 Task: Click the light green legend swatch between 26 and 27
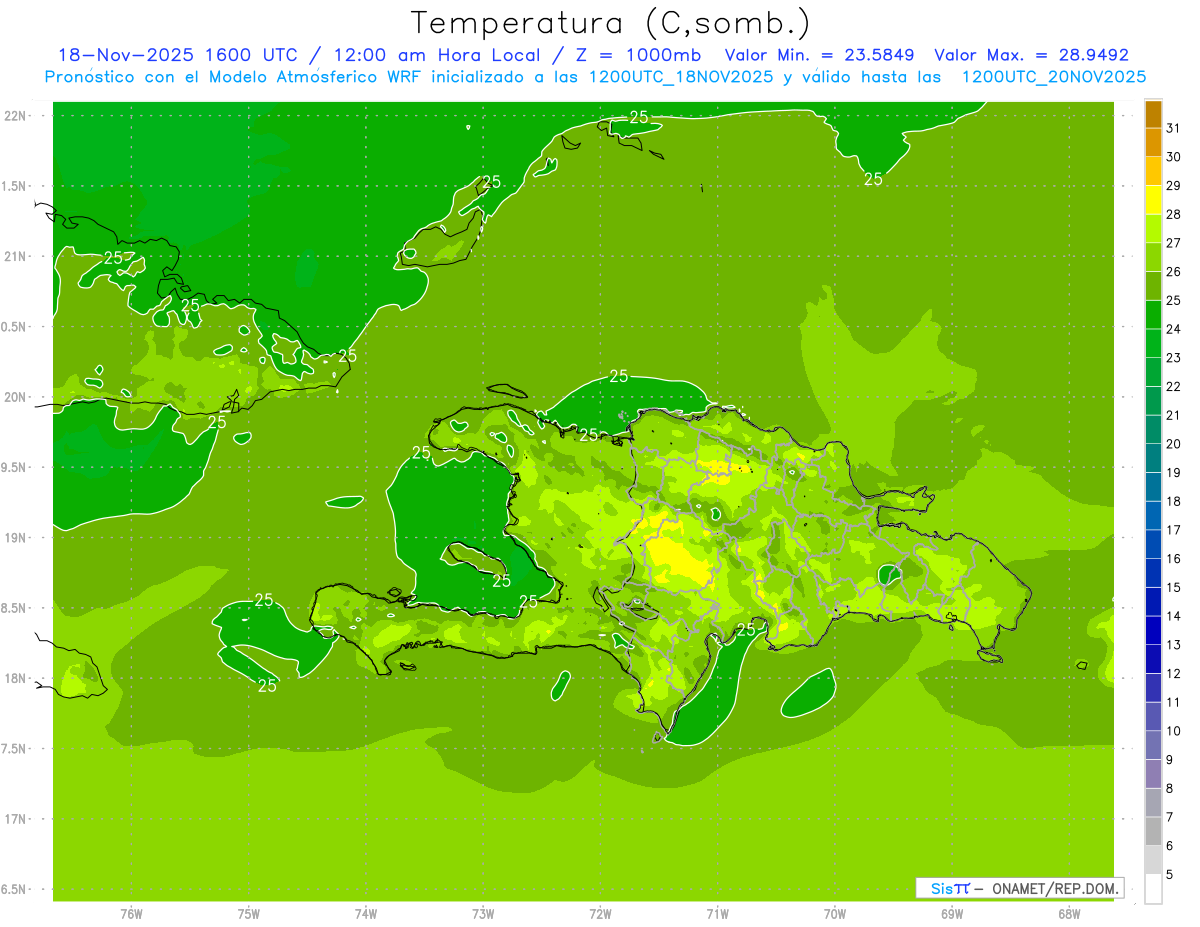(1153, 258)
